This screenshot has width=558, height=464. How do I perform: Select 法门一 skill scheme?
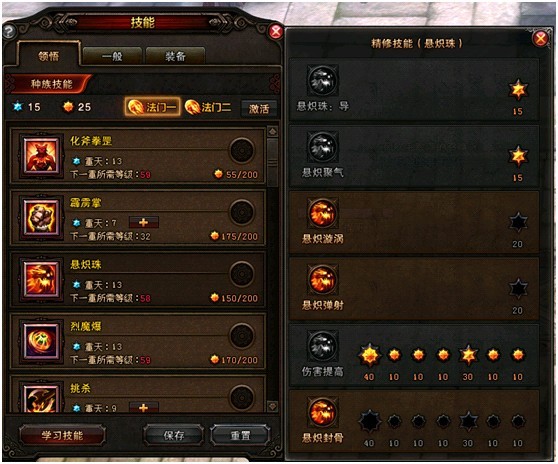pyautogui.click(x=153, y=107)
